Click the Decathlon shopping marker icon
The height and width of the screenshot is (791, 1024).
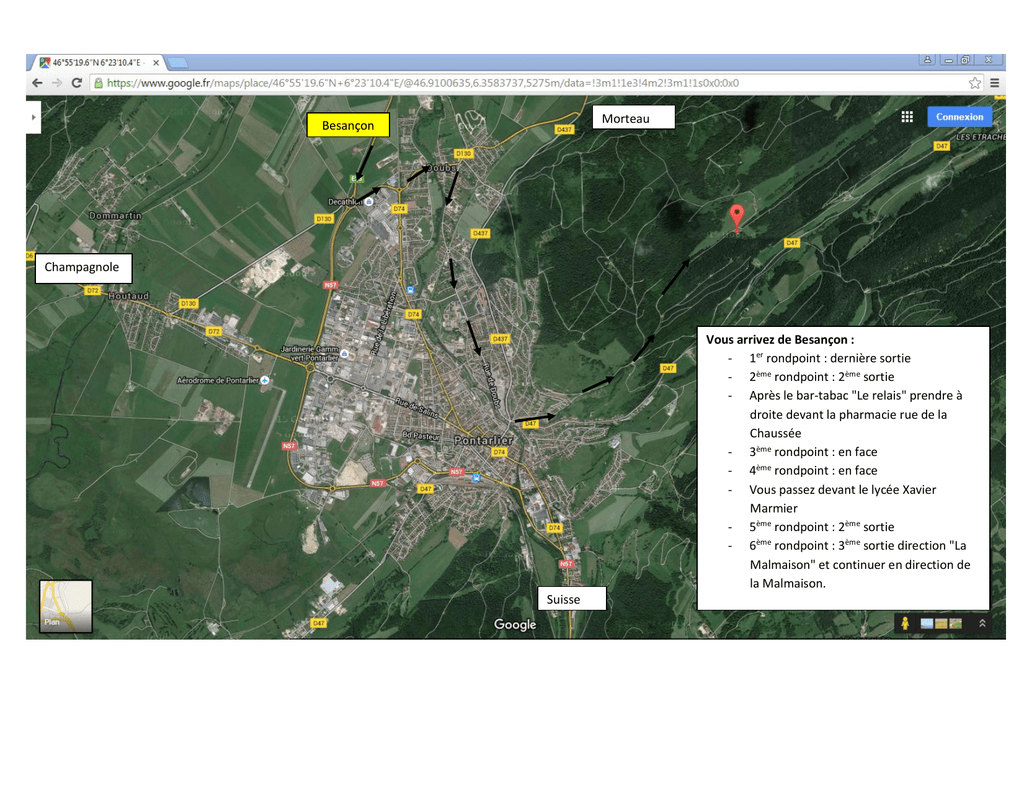[370, 202]
